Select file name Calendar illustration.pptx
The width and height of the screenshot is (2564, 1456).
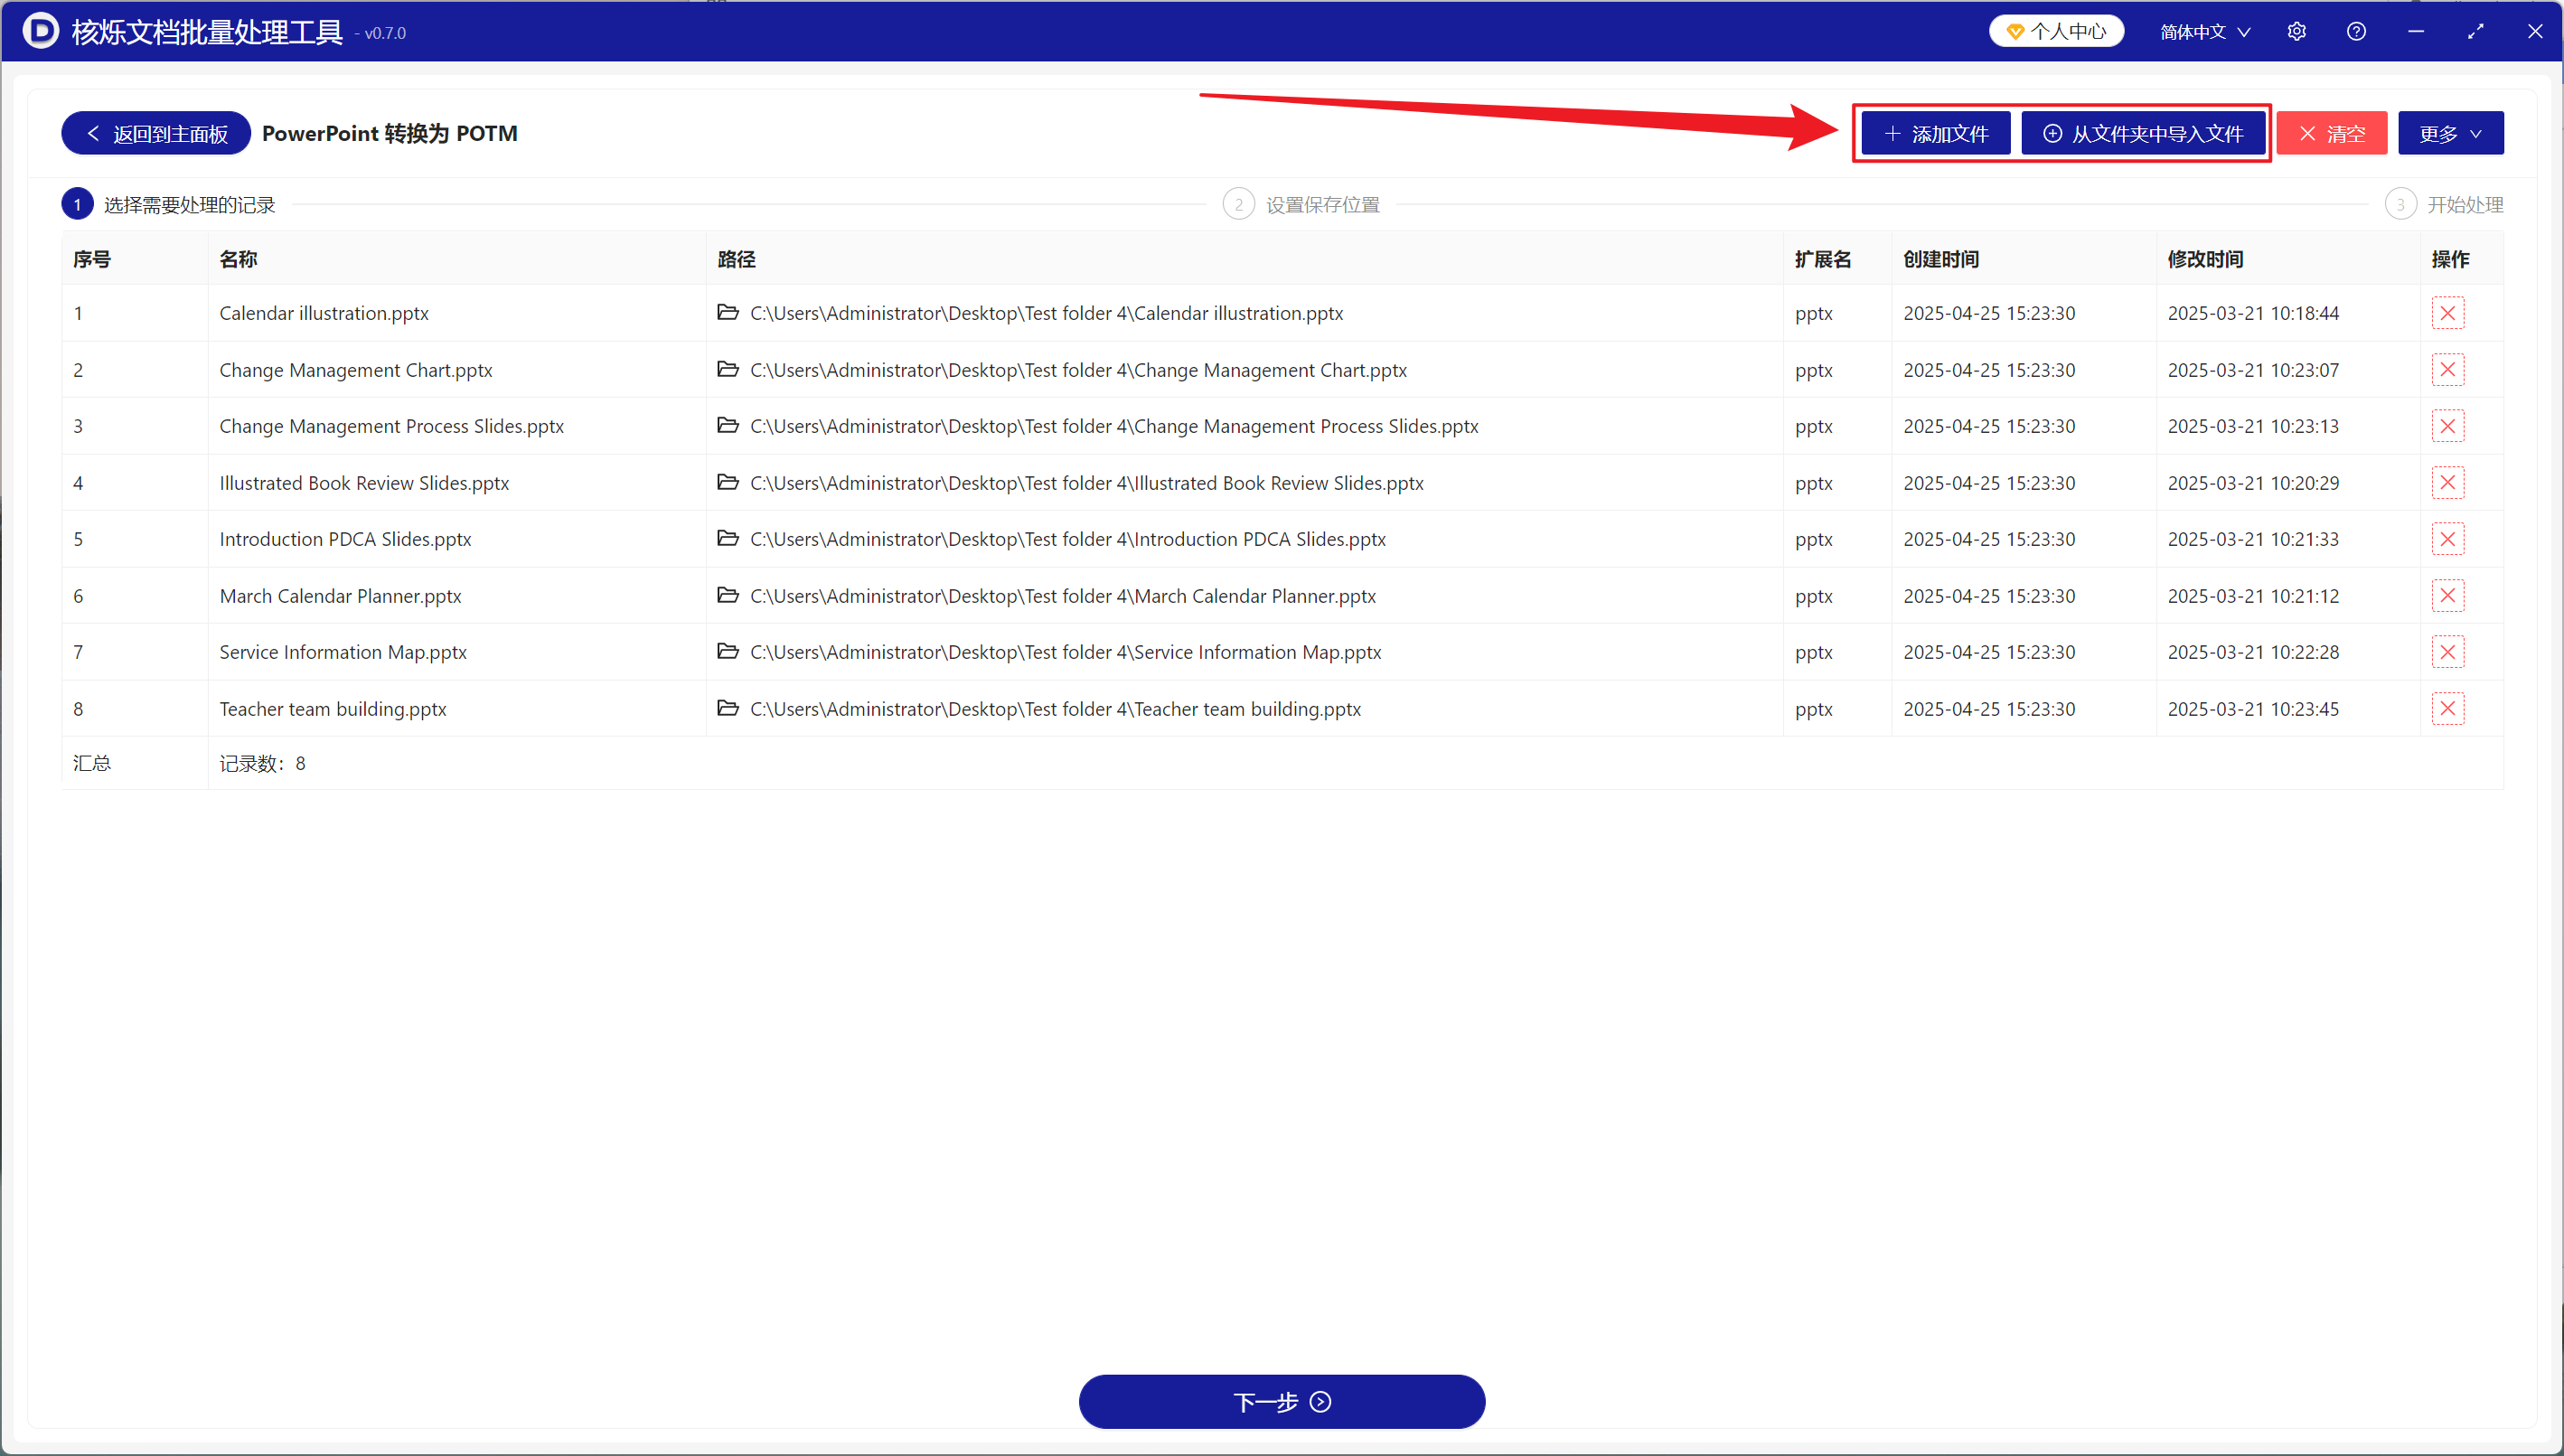pyautogui.click(x=324, y=313)
